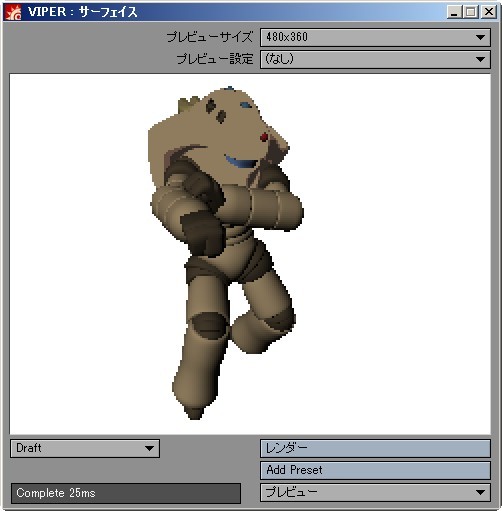Minimize the VIPER window
This screenshot has height=511, width=502.
(x=454, y=12)
